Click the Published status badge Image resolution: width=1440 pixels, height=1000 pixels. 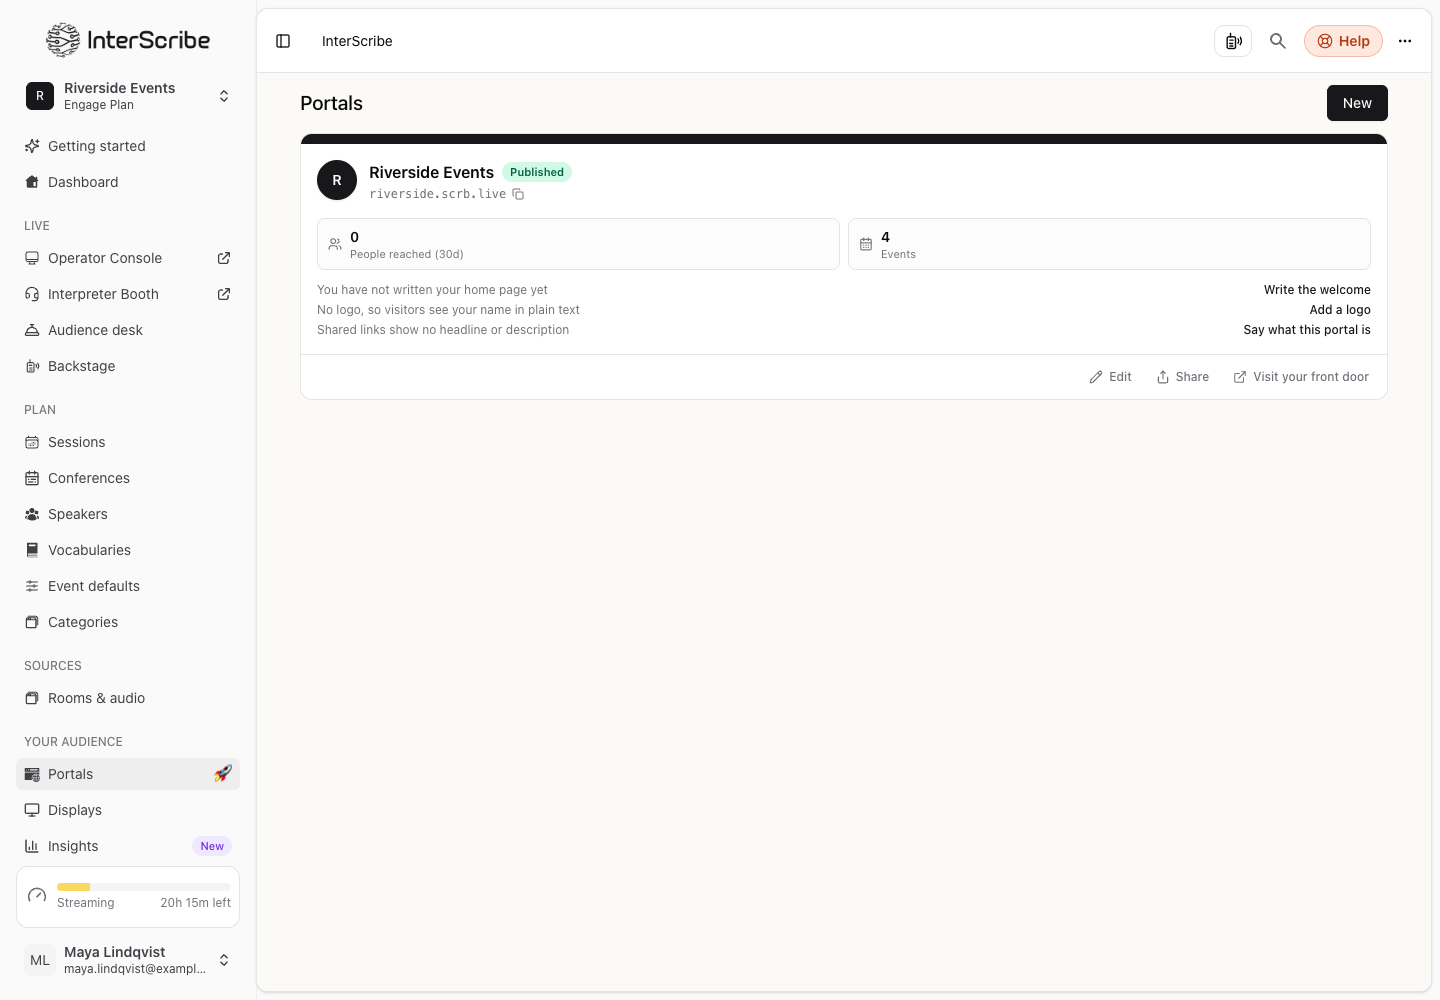coord(537,172)
